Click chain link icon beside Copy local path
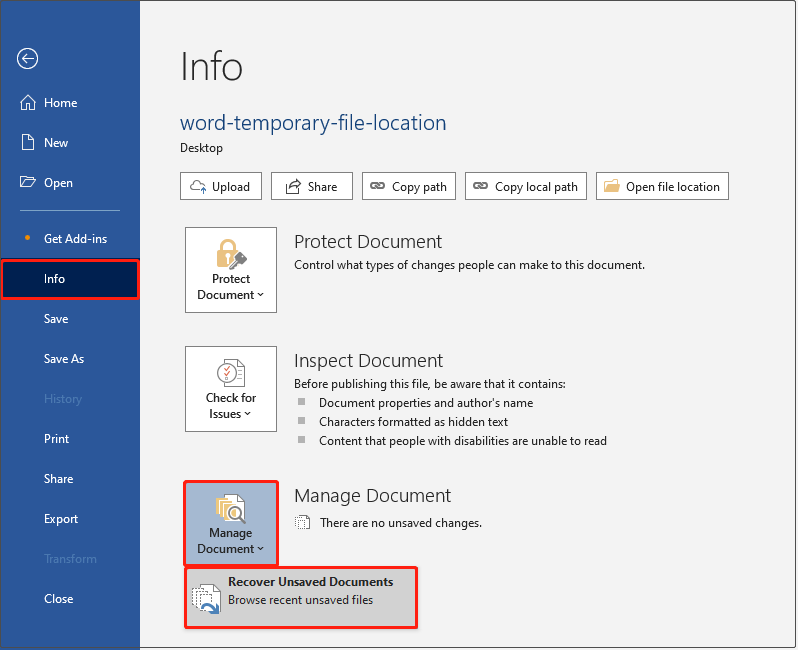Image resolution: width=798 pixels, height=650 pixels. tap(480, 186)
